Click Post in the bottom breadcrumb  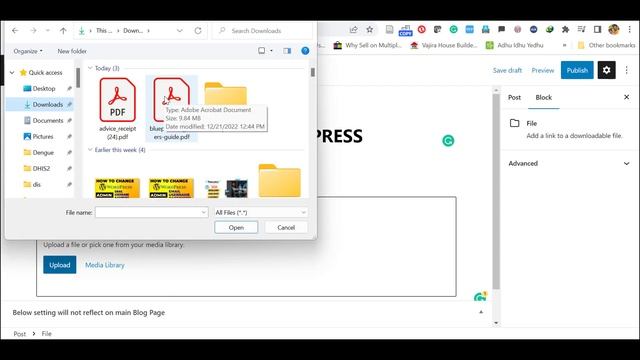[20, 334]
